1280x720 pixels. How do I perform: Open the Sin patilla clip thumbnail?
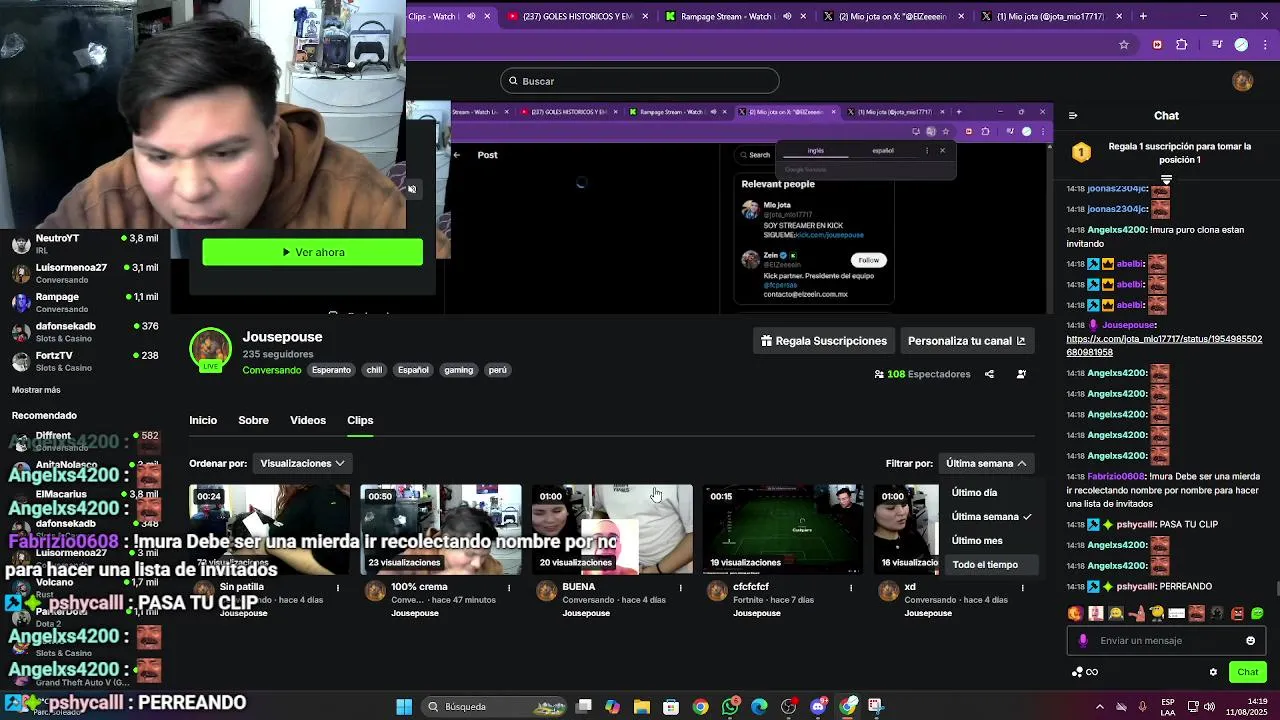(x=270, y=529)
